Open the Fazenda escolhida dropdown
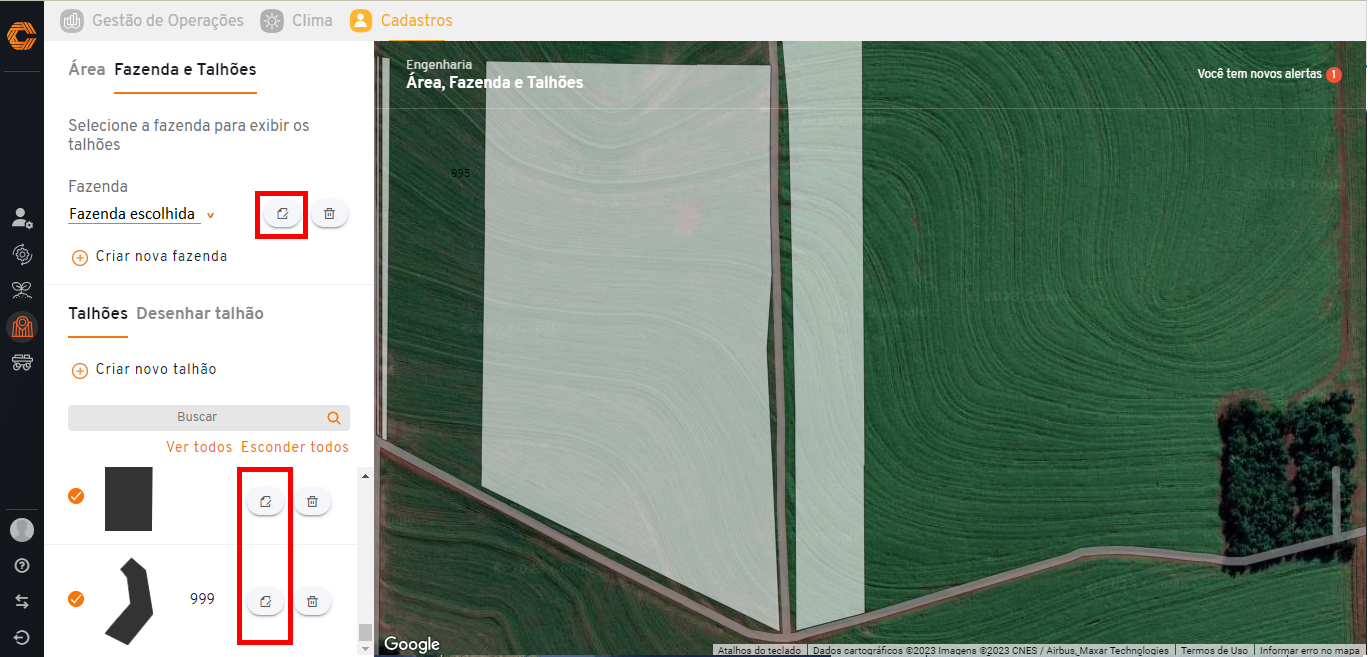Viewport: 1368px width, 657px height. coord(141,214)
